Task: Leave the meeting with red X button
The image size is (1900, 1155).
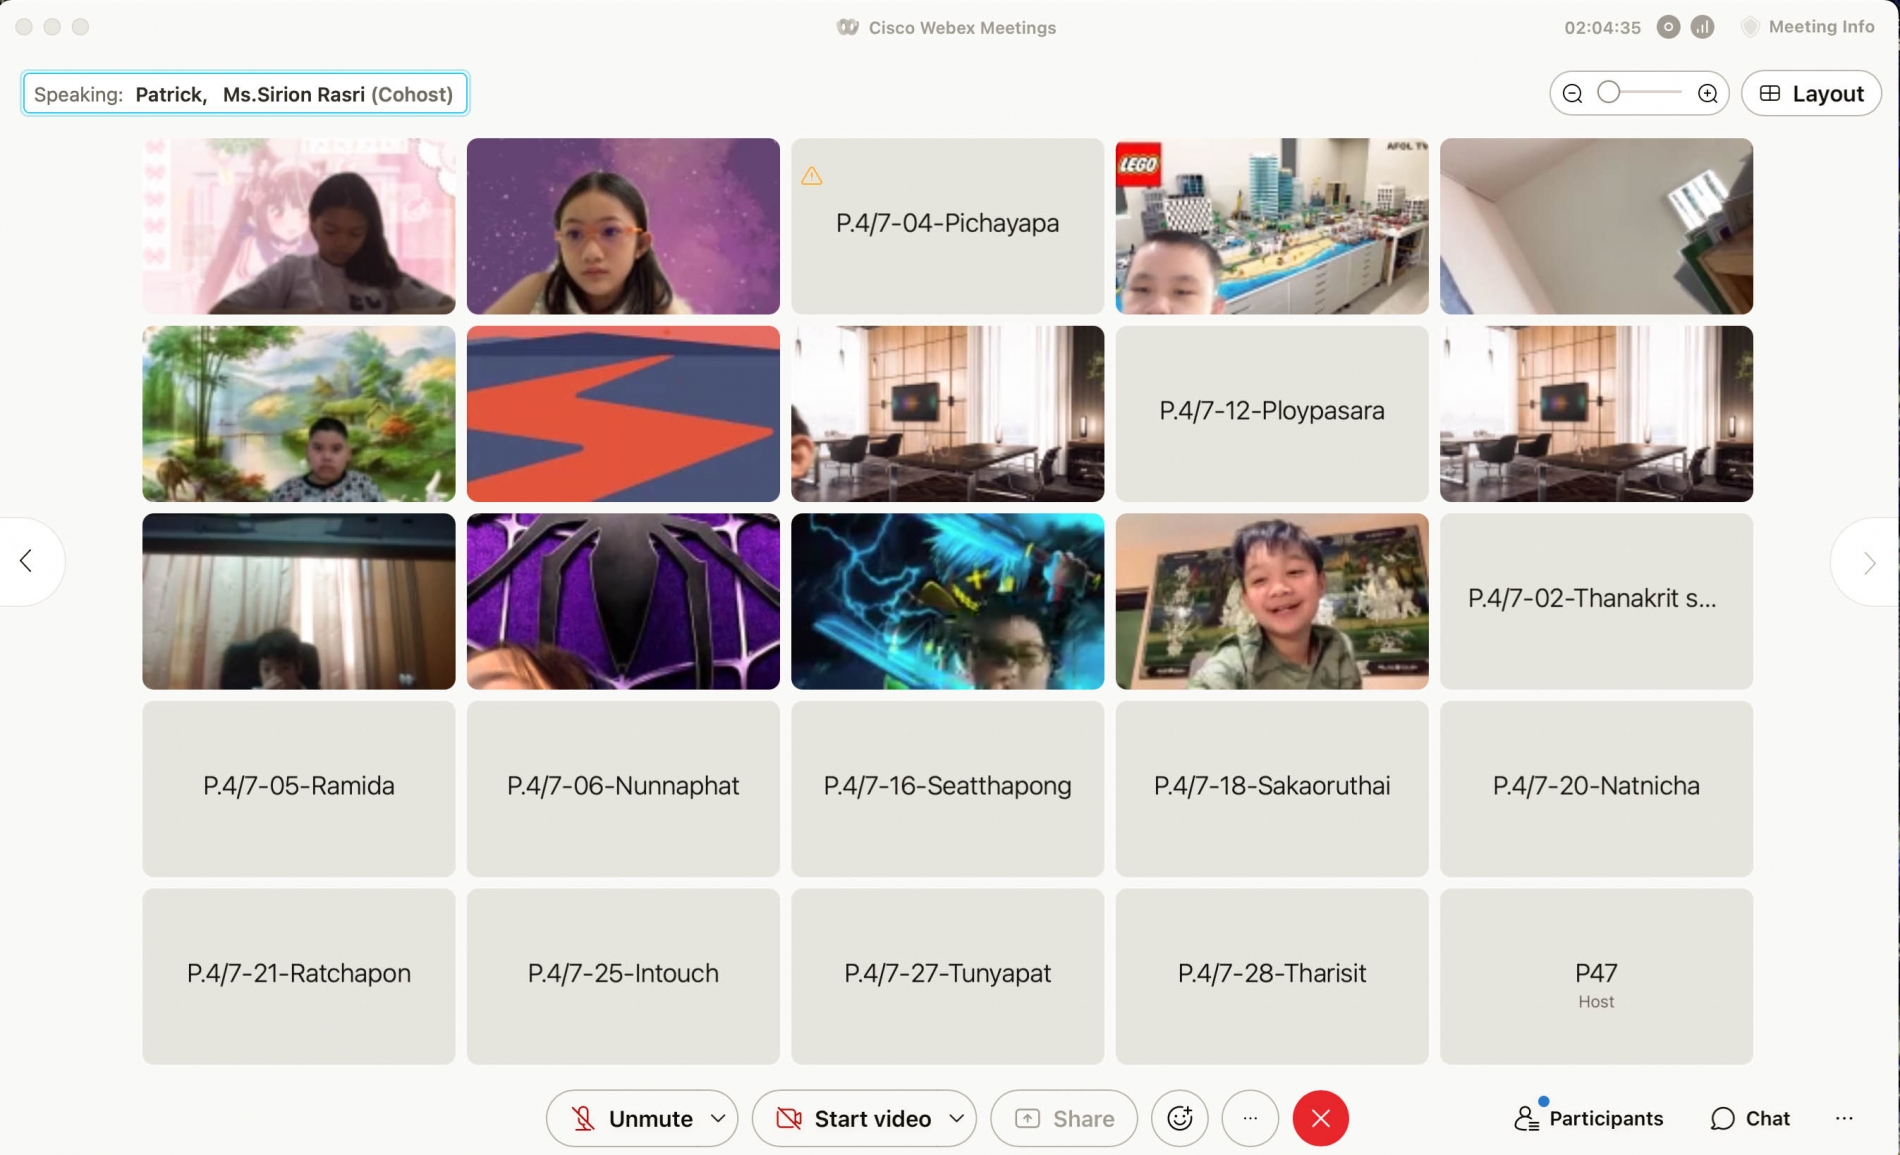Action: 1320,1118
